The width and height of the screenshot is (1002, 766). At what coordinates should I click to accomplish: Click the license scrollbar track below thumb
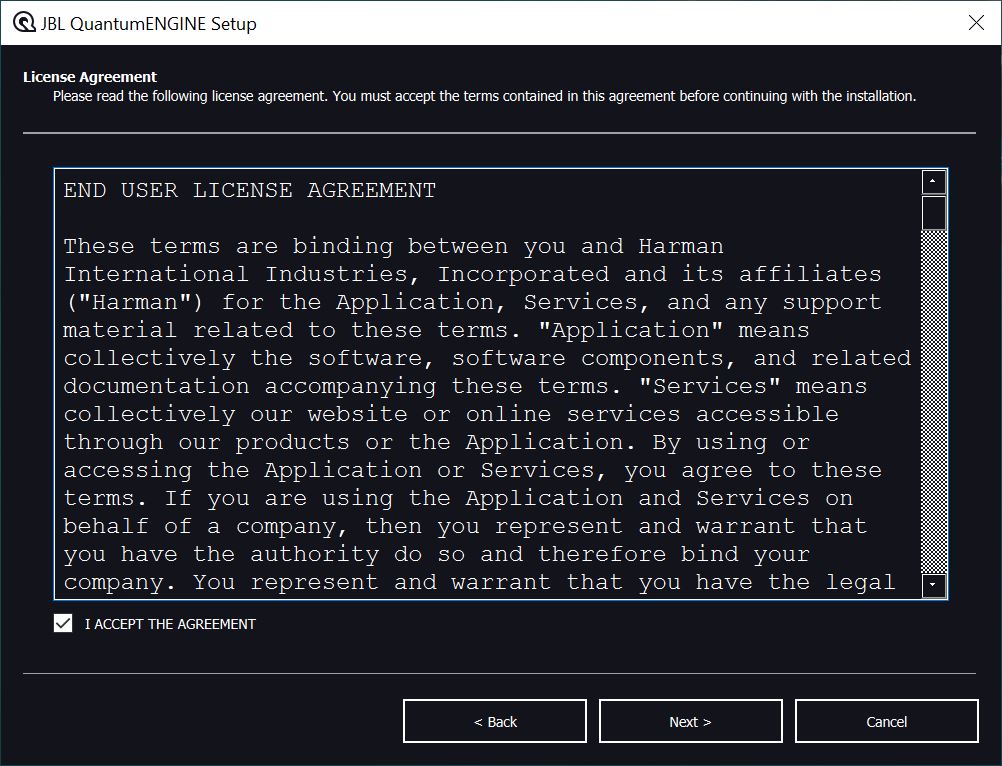click(934, 402)
